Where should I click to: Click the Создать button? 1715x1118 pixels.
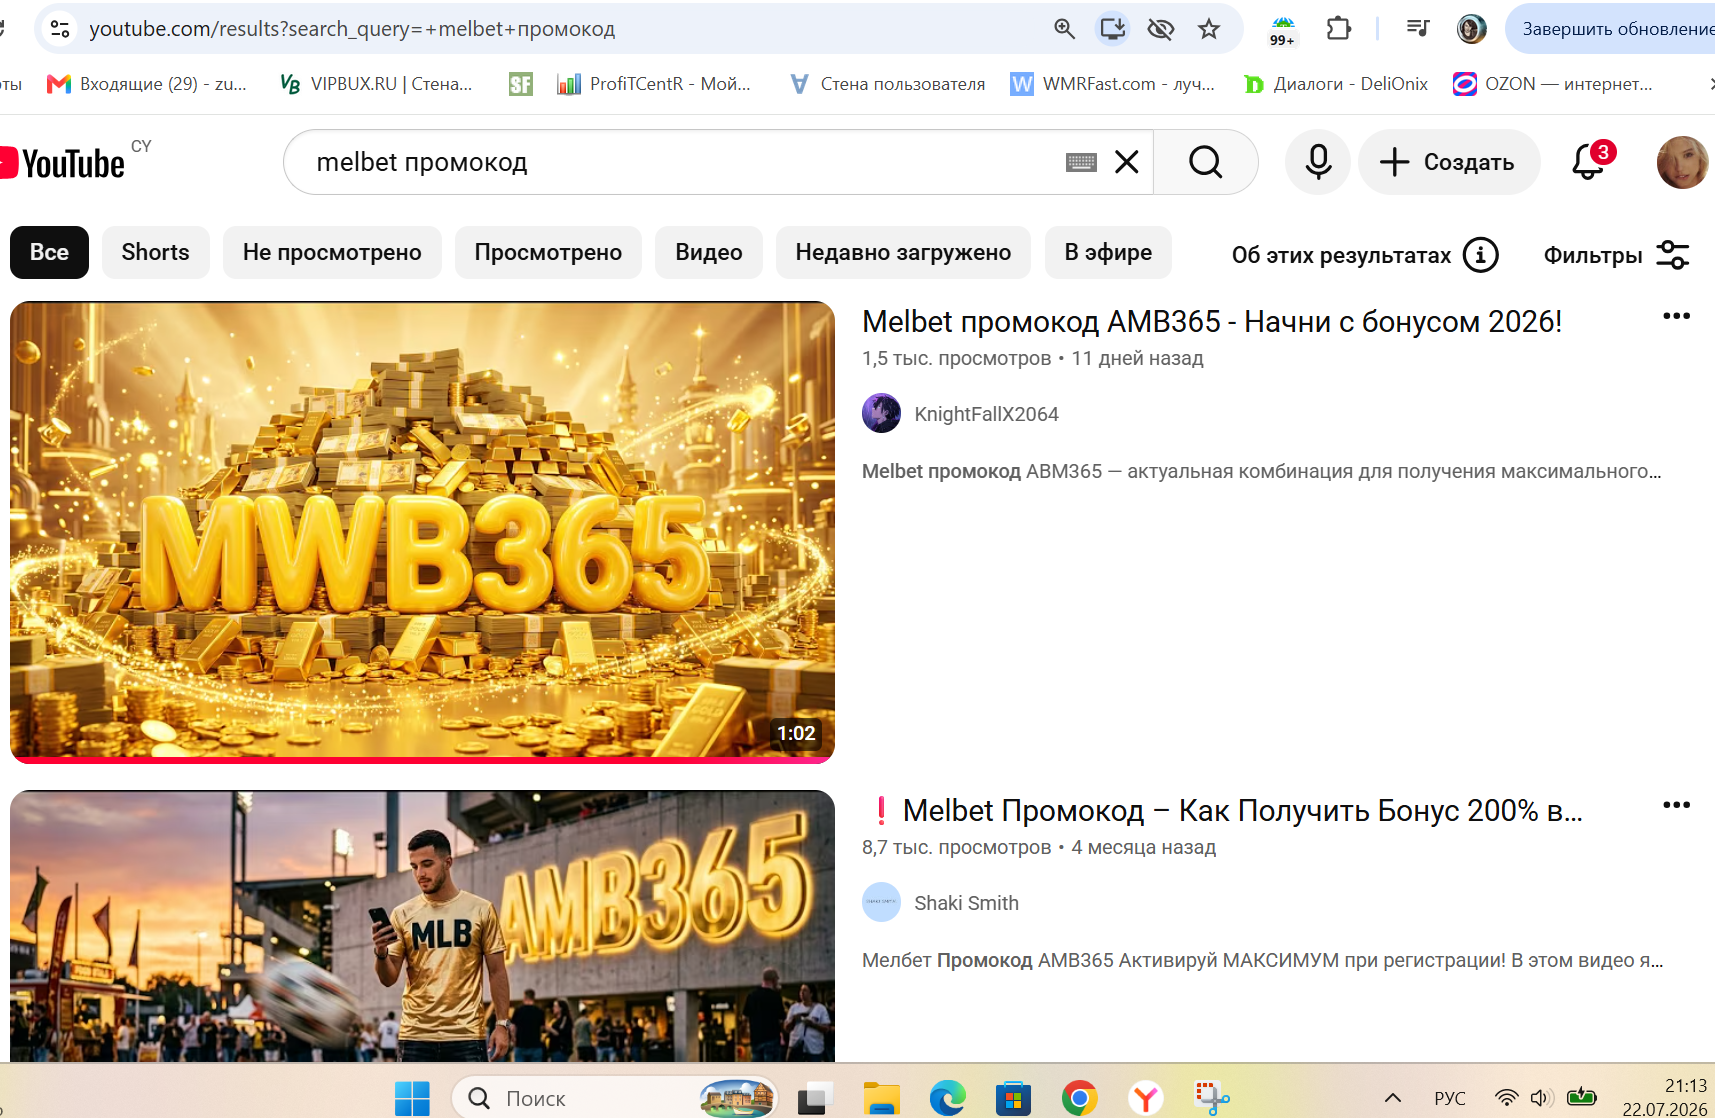coord(1449,162)
